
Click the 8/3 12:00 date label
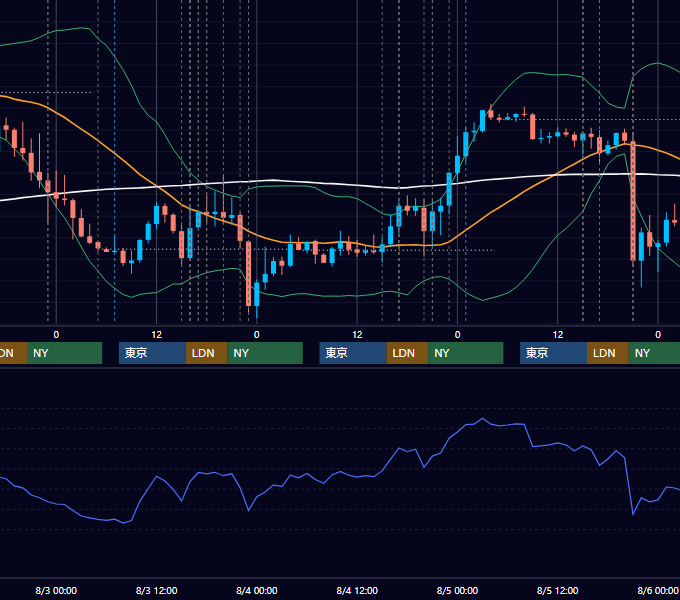(156, 590)
